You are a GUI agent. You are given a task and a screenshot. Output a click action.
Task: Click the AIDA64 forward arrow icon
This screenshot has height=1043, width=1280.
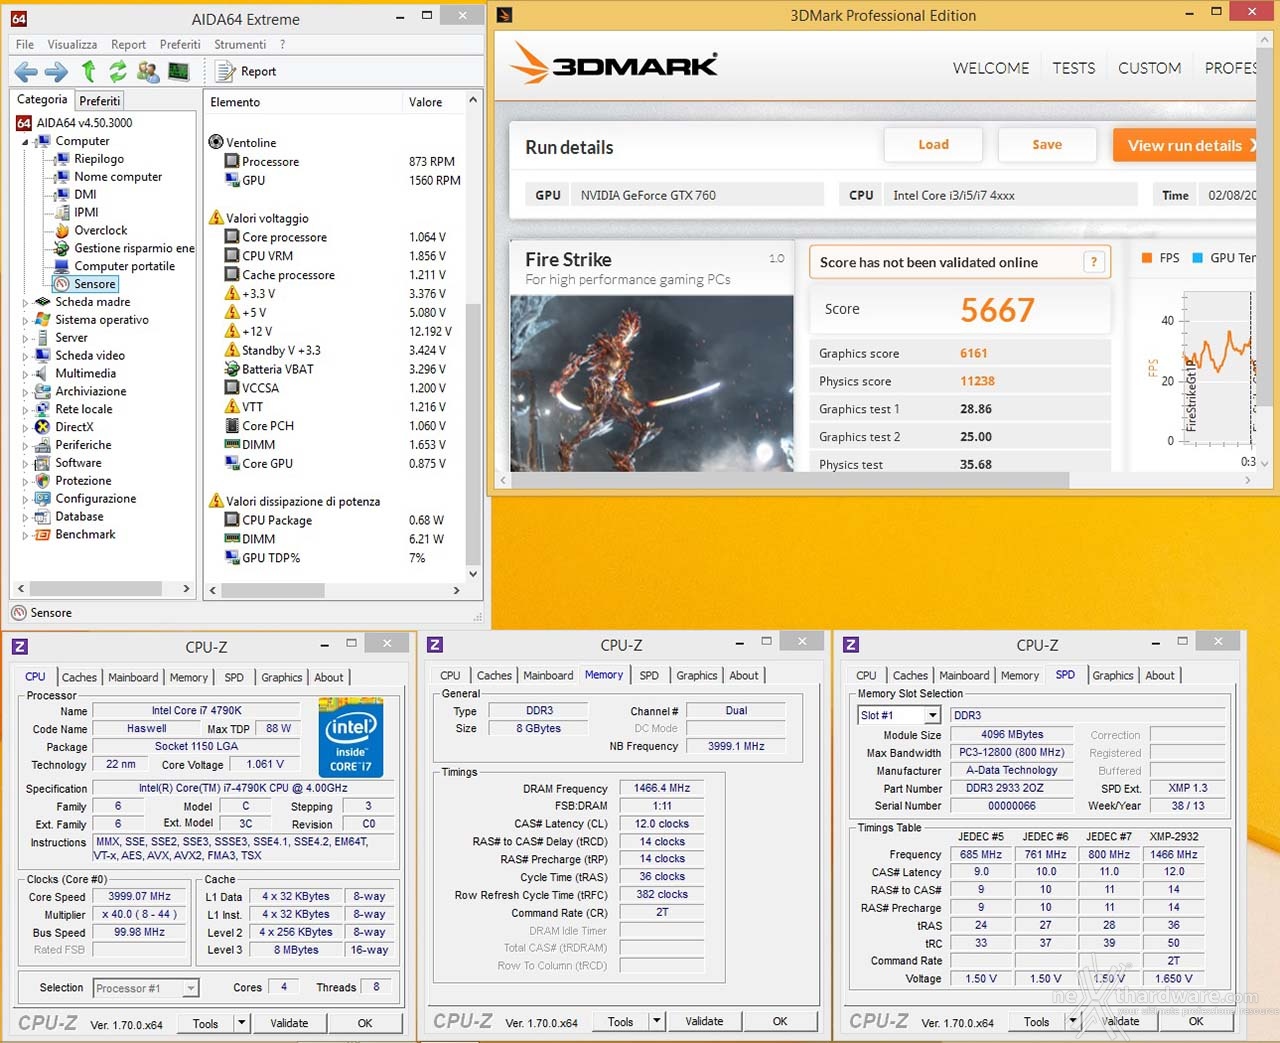[57, 71]
